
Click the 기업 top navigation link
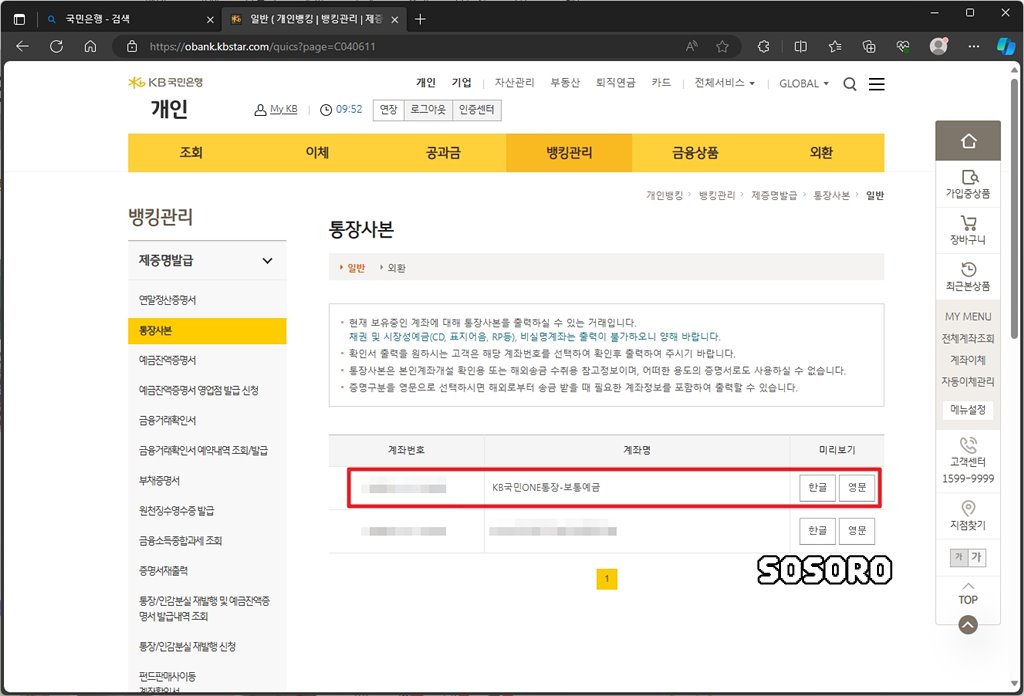coord(462,83)
